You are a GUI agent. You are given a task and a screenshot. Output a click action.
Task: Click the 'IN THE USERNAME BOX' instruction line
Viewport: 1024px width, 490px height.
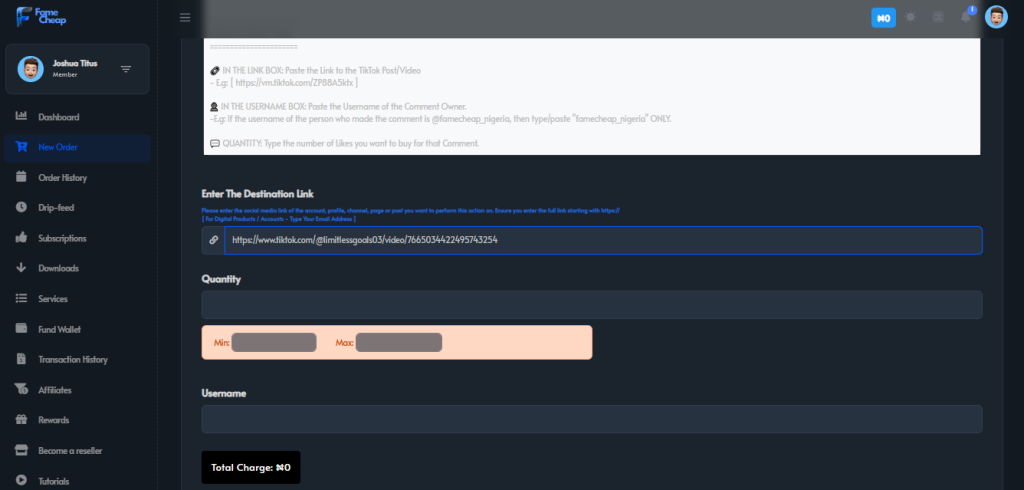[338, 106]
